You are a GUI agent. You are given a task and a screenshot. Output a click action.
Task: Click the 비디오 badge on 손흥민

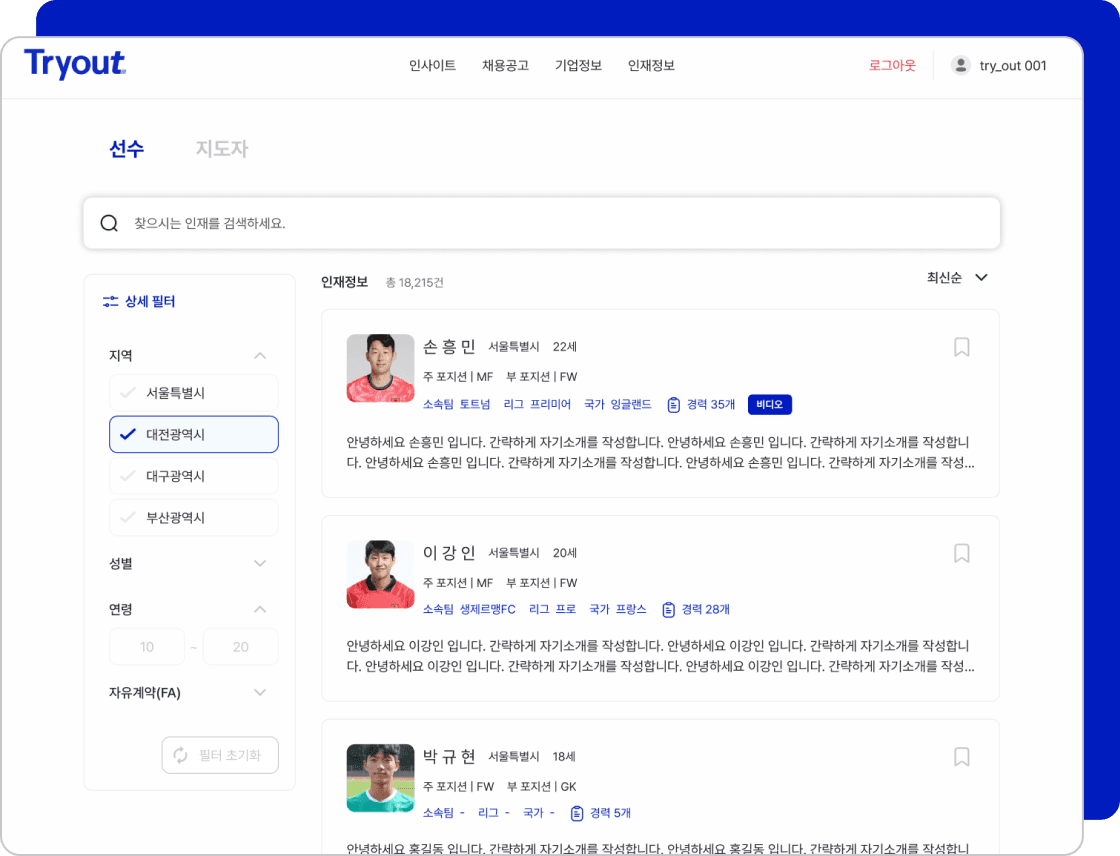pyautogui.click(x=769, y=404)
